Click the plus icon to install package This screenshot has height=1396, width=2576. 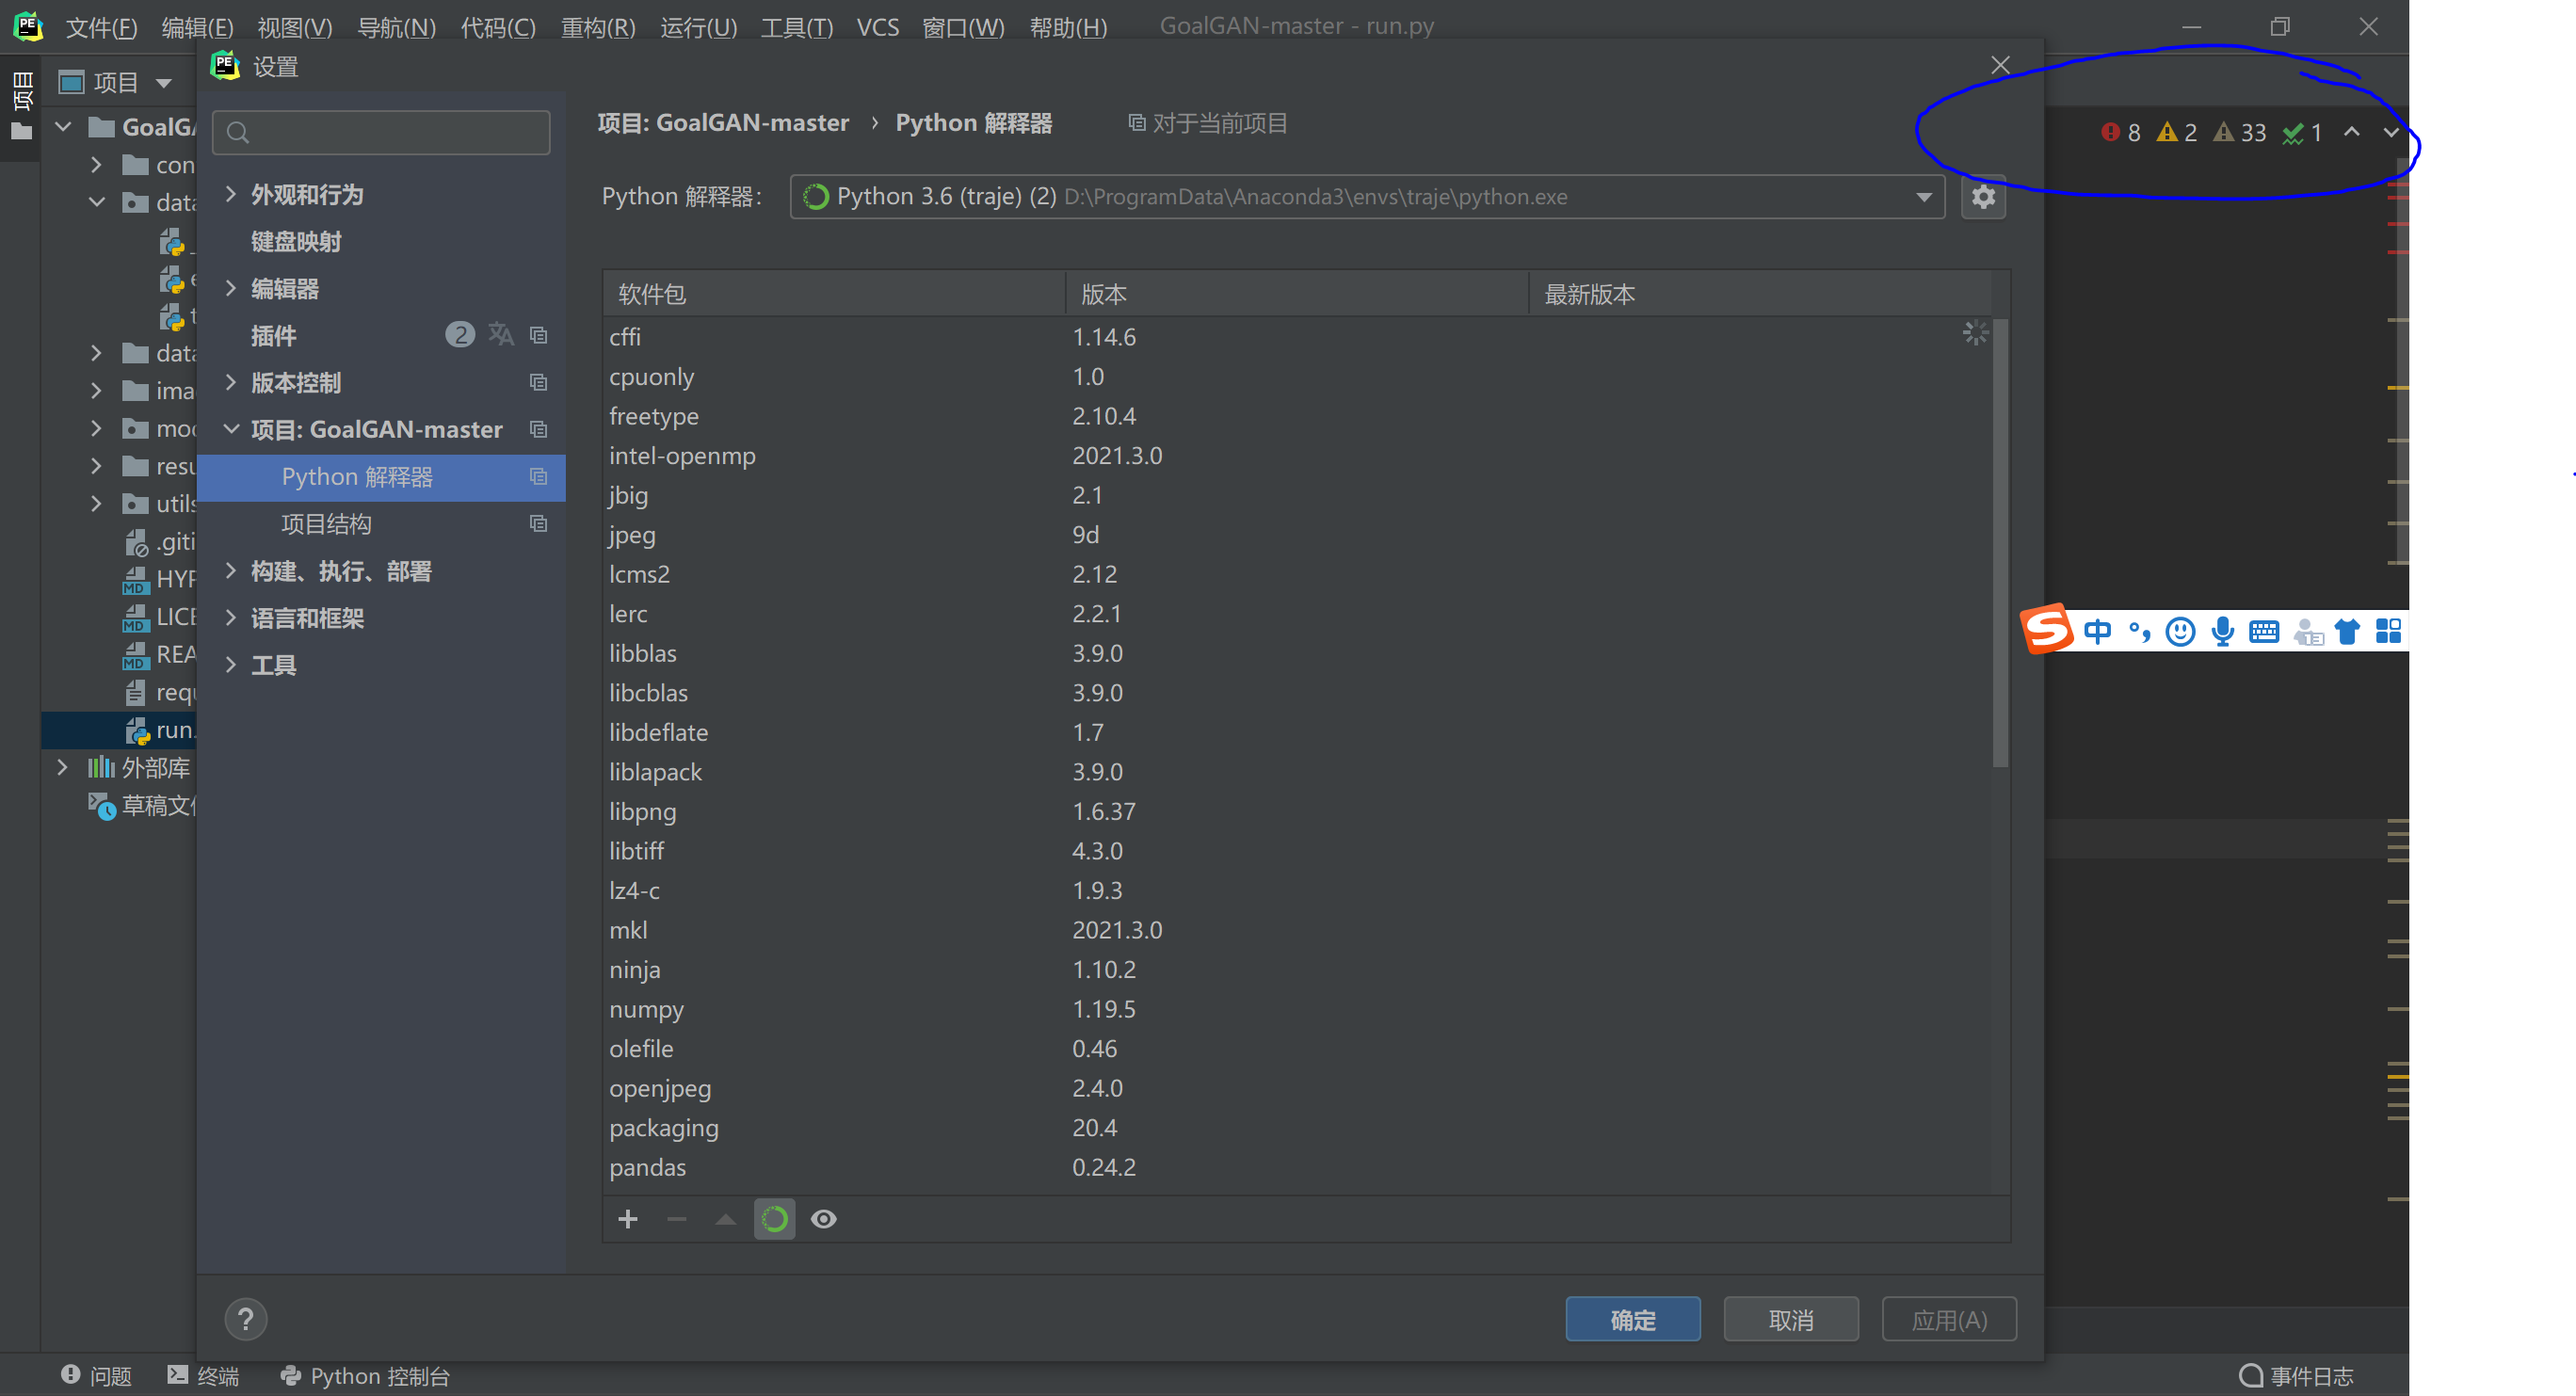click(628, 1218)
